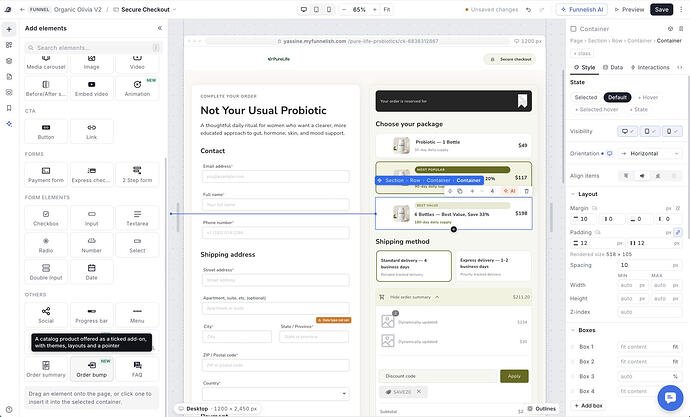690x417 pixels.
Task: Open the AI sparkle tool in left sidebar
Action: pyautogui.click(x=9, y=124)
